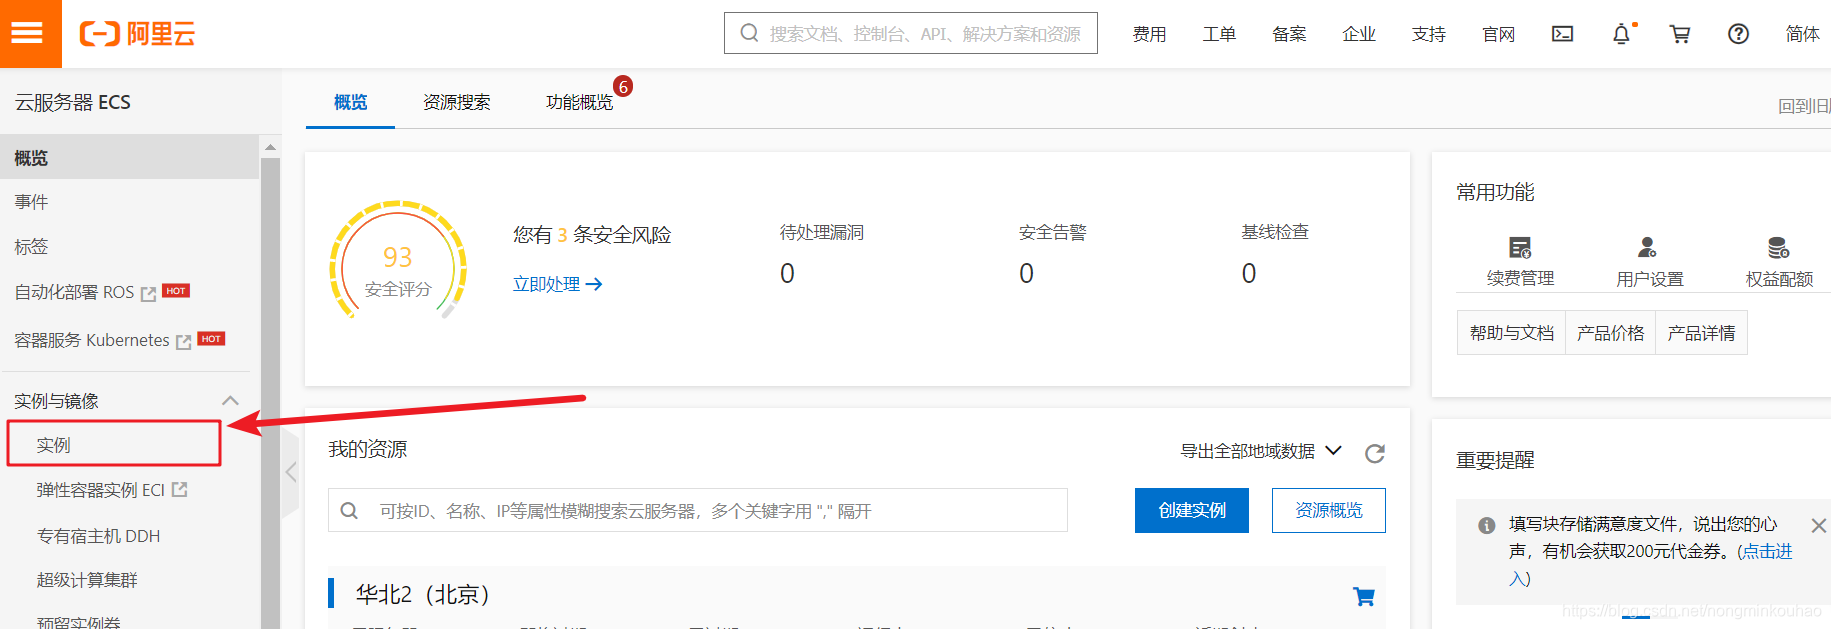Click the 创建实例 button
The image size is (1831, 629).
[1192, 510]
